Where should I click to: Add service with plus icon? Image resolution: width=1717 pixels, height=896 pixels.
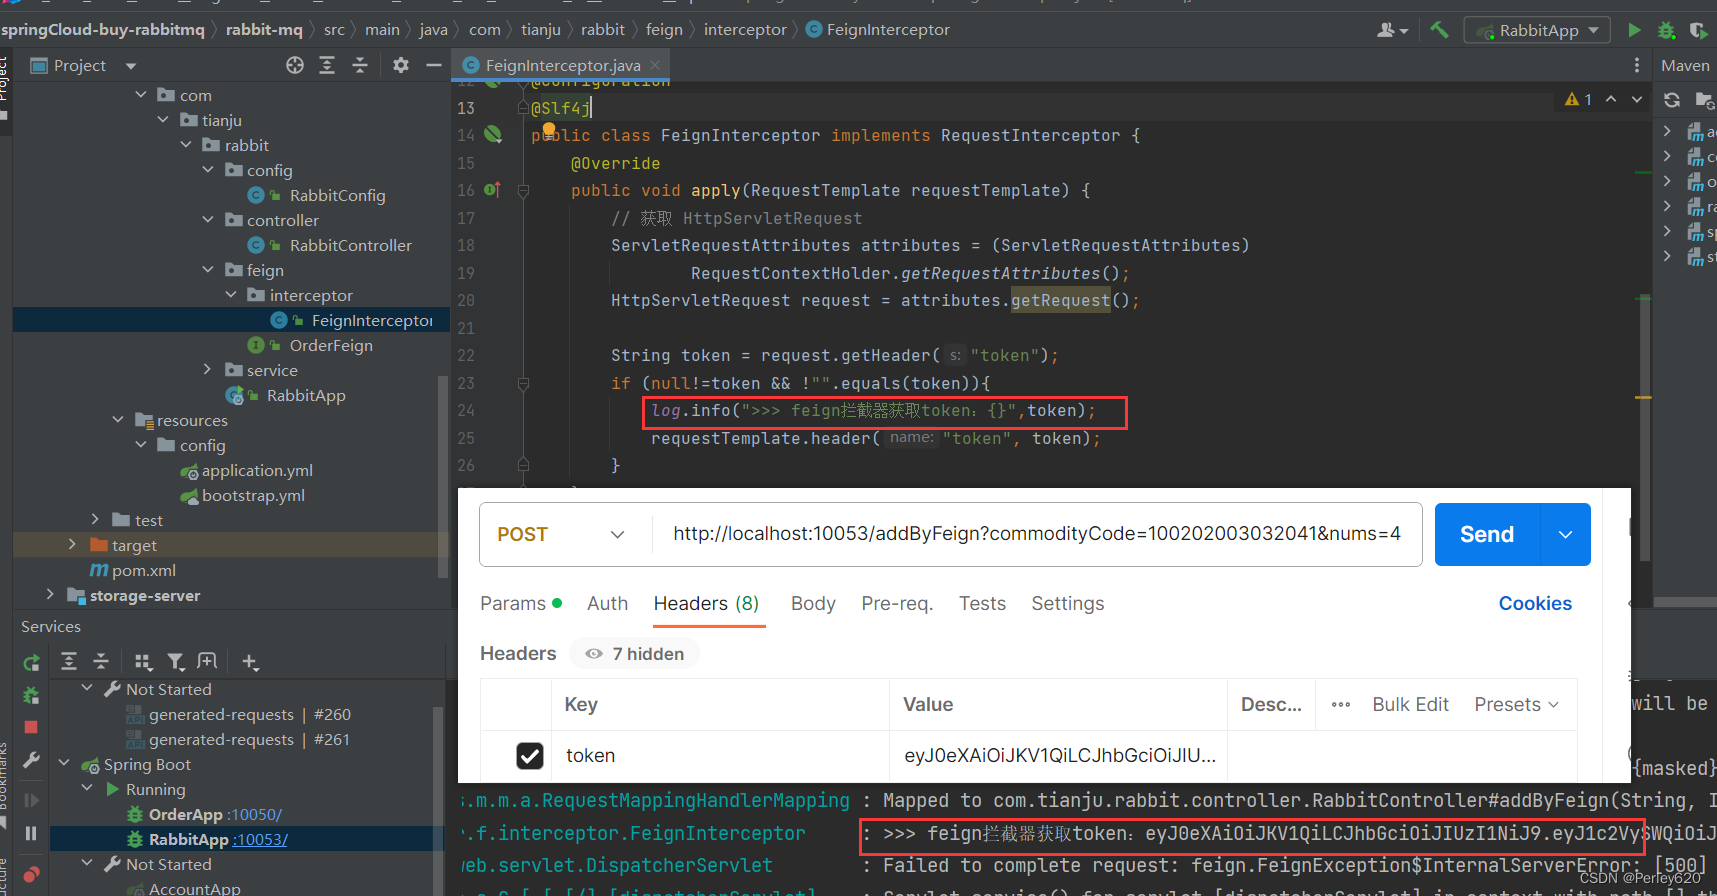coord(250,662)
